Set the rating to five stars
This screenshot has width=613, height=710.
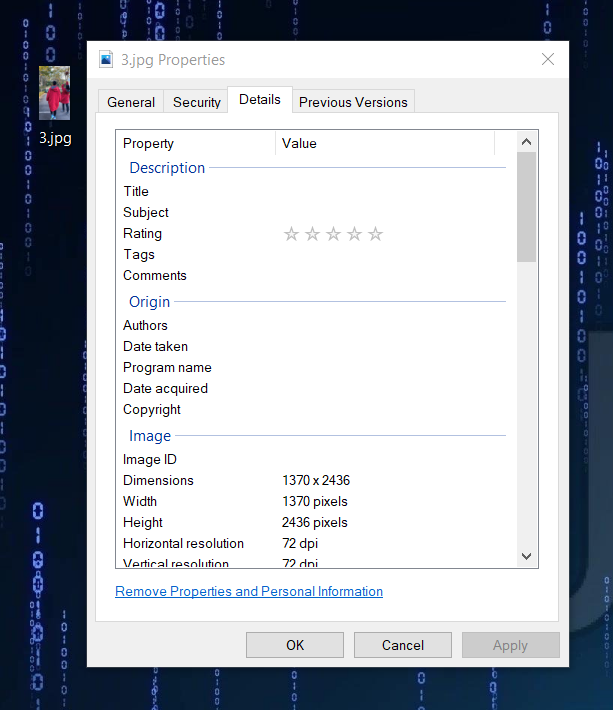click(375, 234)
